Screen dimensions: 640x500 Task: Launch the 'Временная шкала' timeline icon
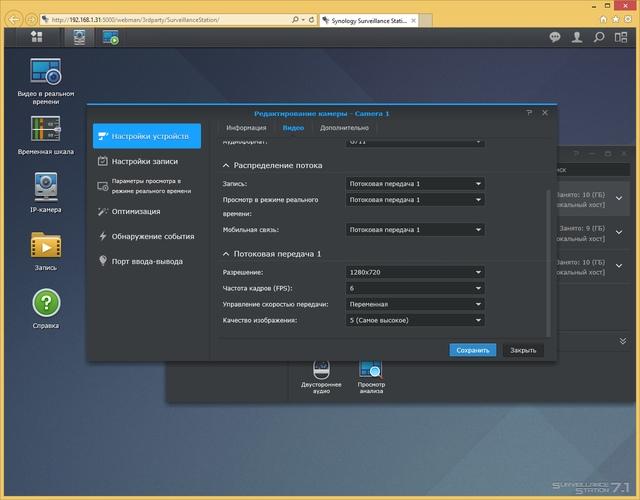click(x=46, y=136)
